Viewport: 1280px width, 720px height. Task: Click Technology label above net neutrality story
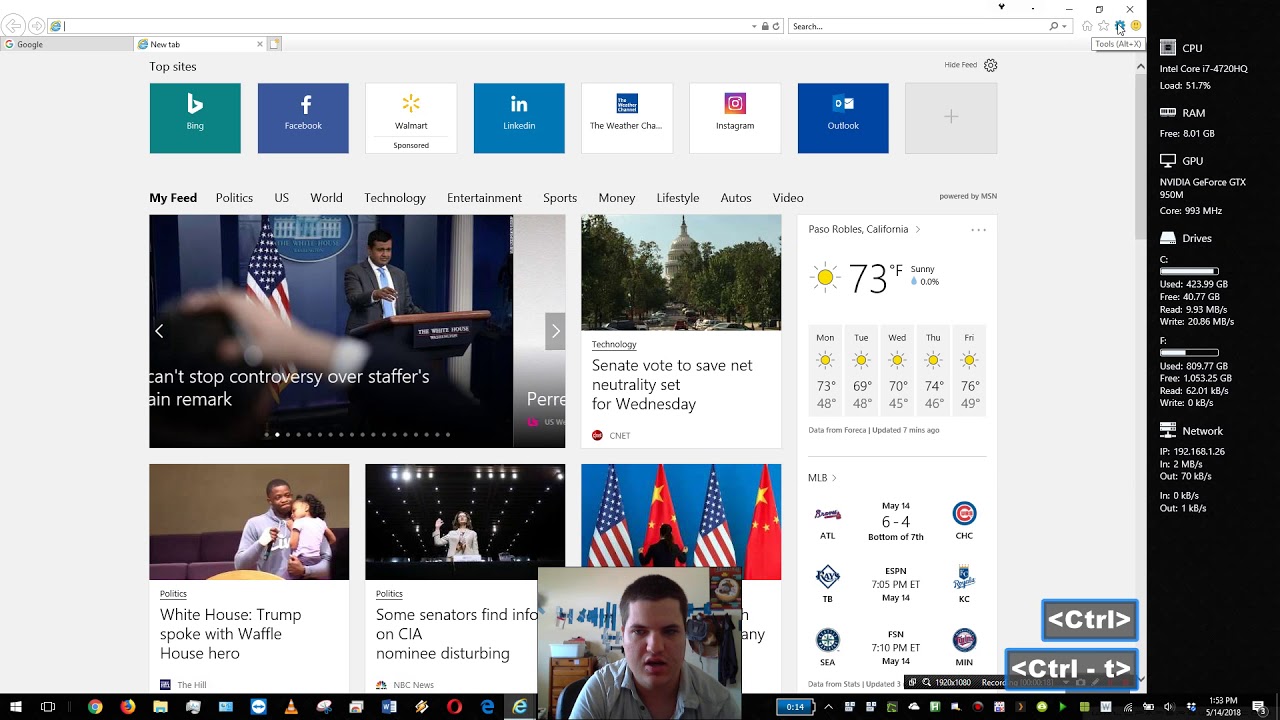tap(614, 344)
